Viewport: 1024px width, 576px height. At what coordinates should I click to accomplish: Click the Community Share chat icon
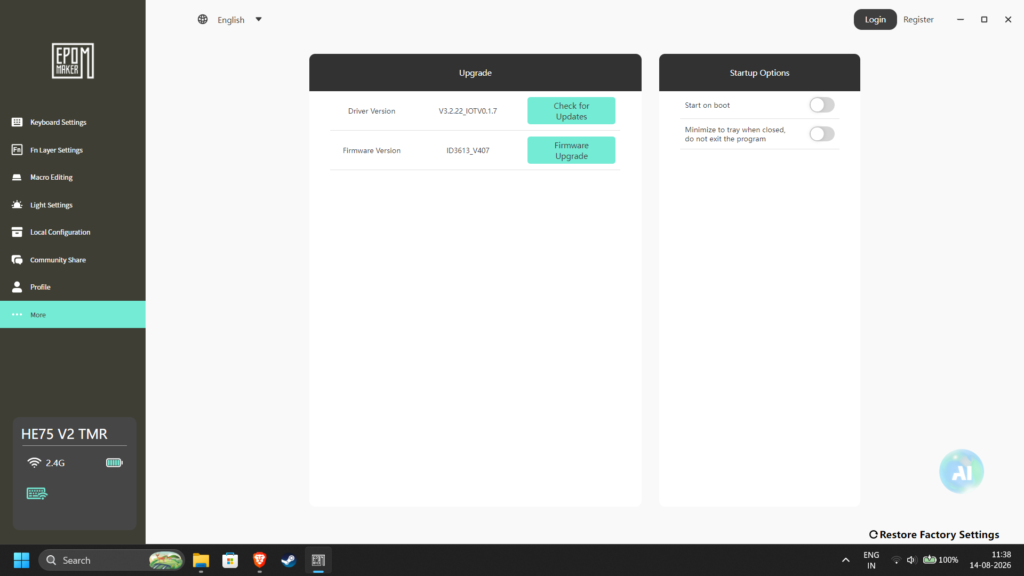click(x=17, y=259)
